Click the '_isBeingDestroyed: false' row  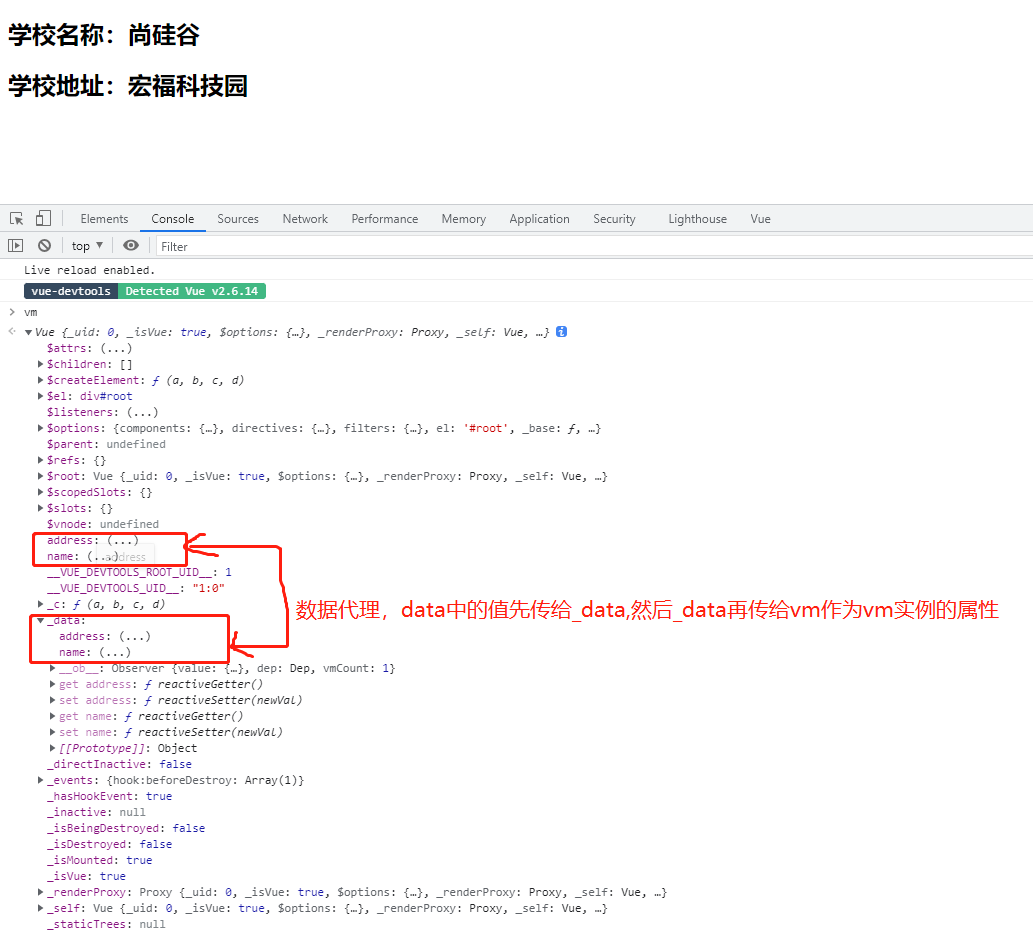coord(126,828)
